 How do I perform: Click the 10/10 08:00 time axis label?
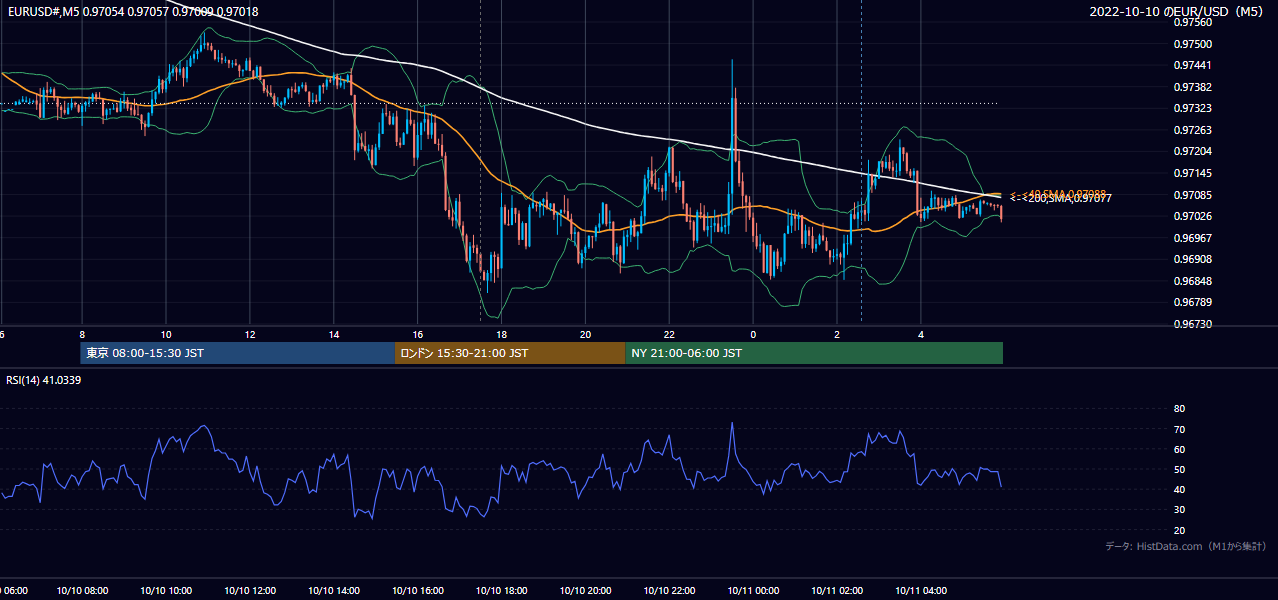(x=82, y=591)
